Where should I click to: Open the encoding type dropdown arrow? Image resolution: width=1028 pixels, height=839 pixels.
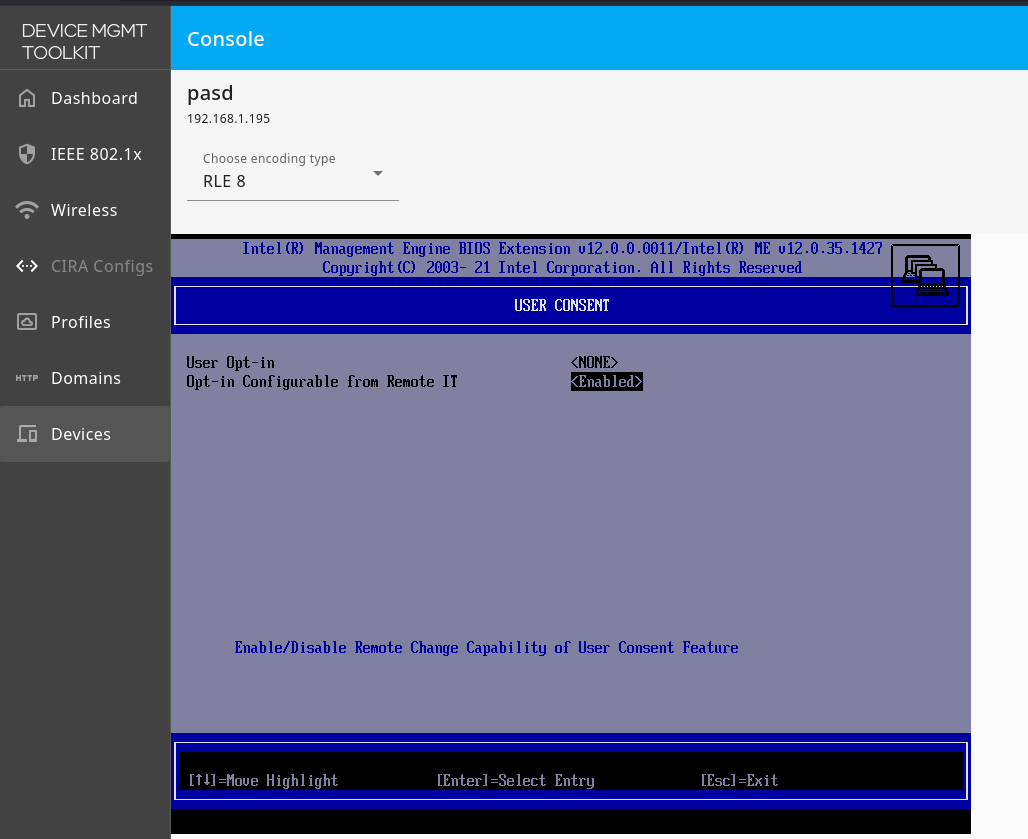coord(378,173)
